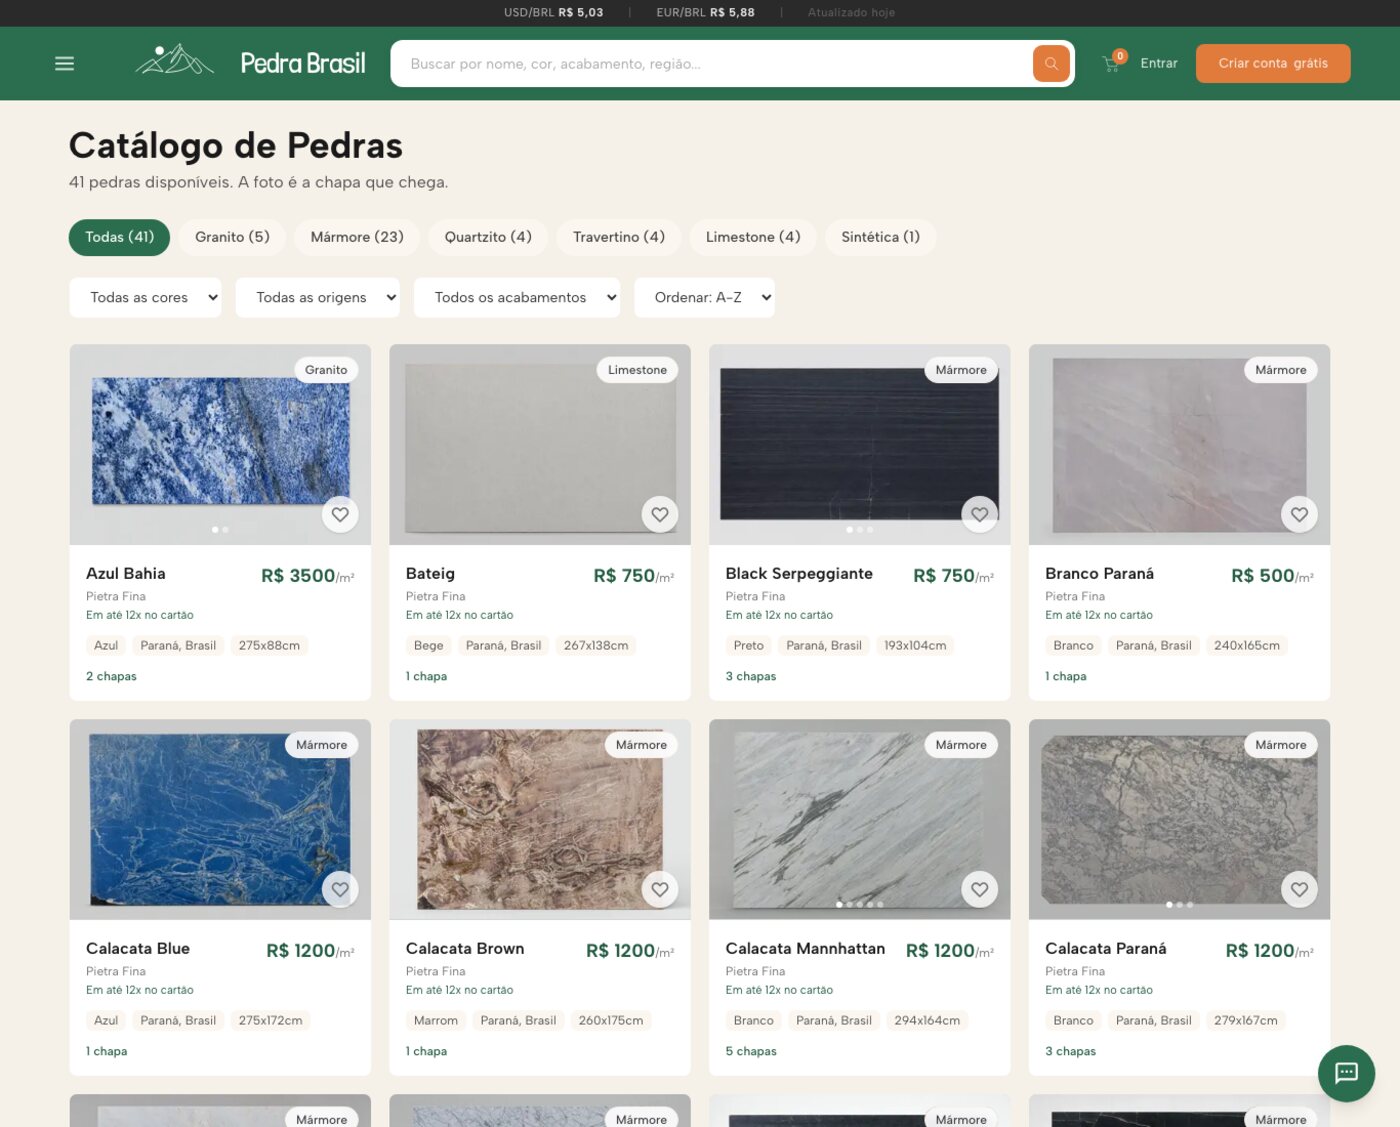1400x1127 pixels.
Task: Click the R$ 500 price on Branco Paraná
Action: click(x=1272, y=576)
